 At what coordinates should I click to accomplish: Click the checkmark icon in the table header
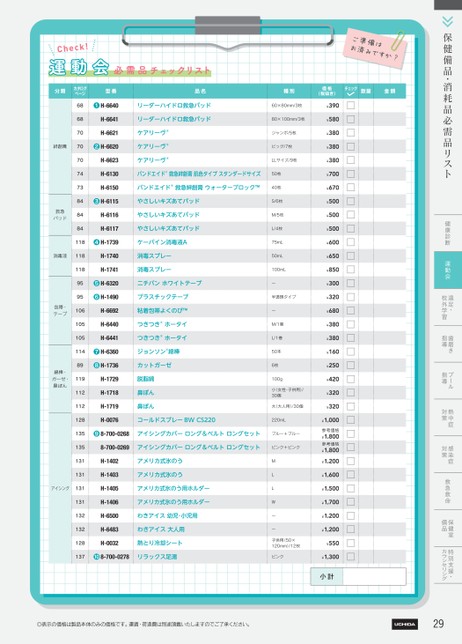point(351,94)
